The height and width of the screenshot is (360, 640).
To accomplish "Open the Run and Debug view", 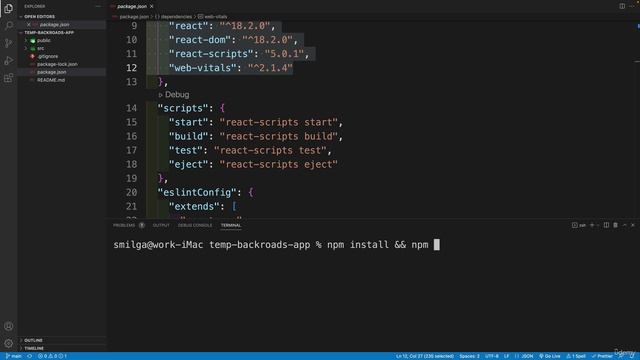I will 8,61.
